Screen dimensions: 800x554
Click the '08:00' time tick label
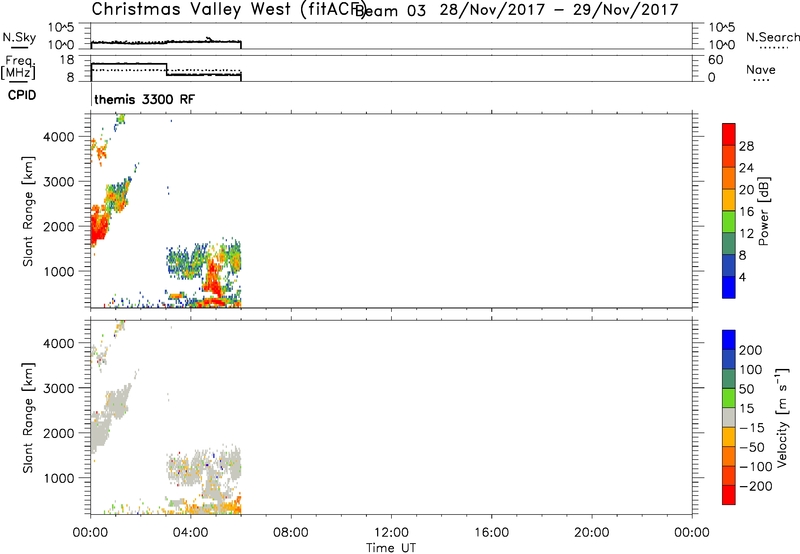(291, 533)
